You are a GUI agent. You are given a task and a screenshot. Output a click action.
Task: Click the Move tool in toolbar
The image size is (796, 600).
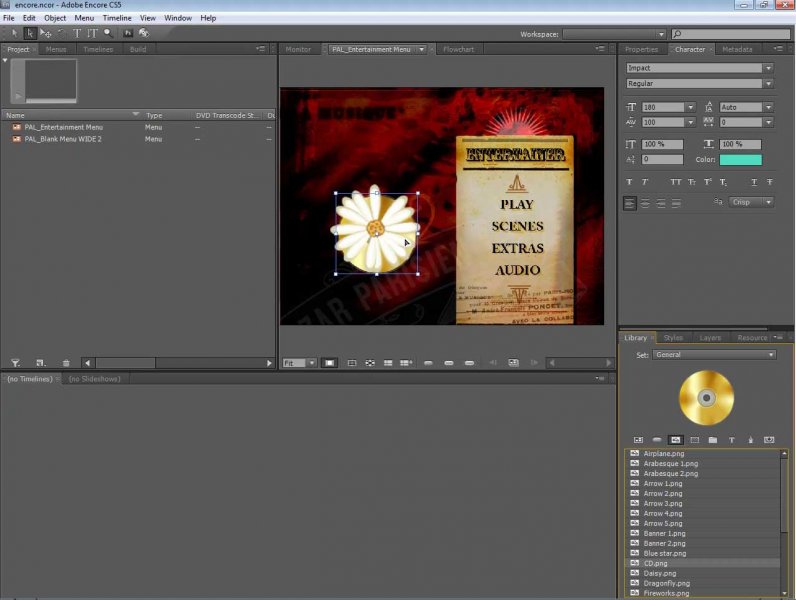click(46, 33)
